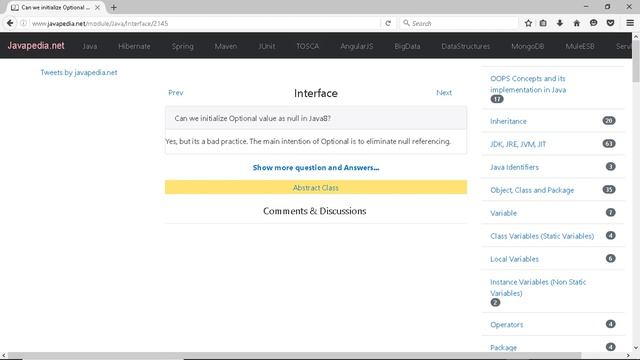Go to the Prev question
Screen dimensions: 640x360
point(176,93)
